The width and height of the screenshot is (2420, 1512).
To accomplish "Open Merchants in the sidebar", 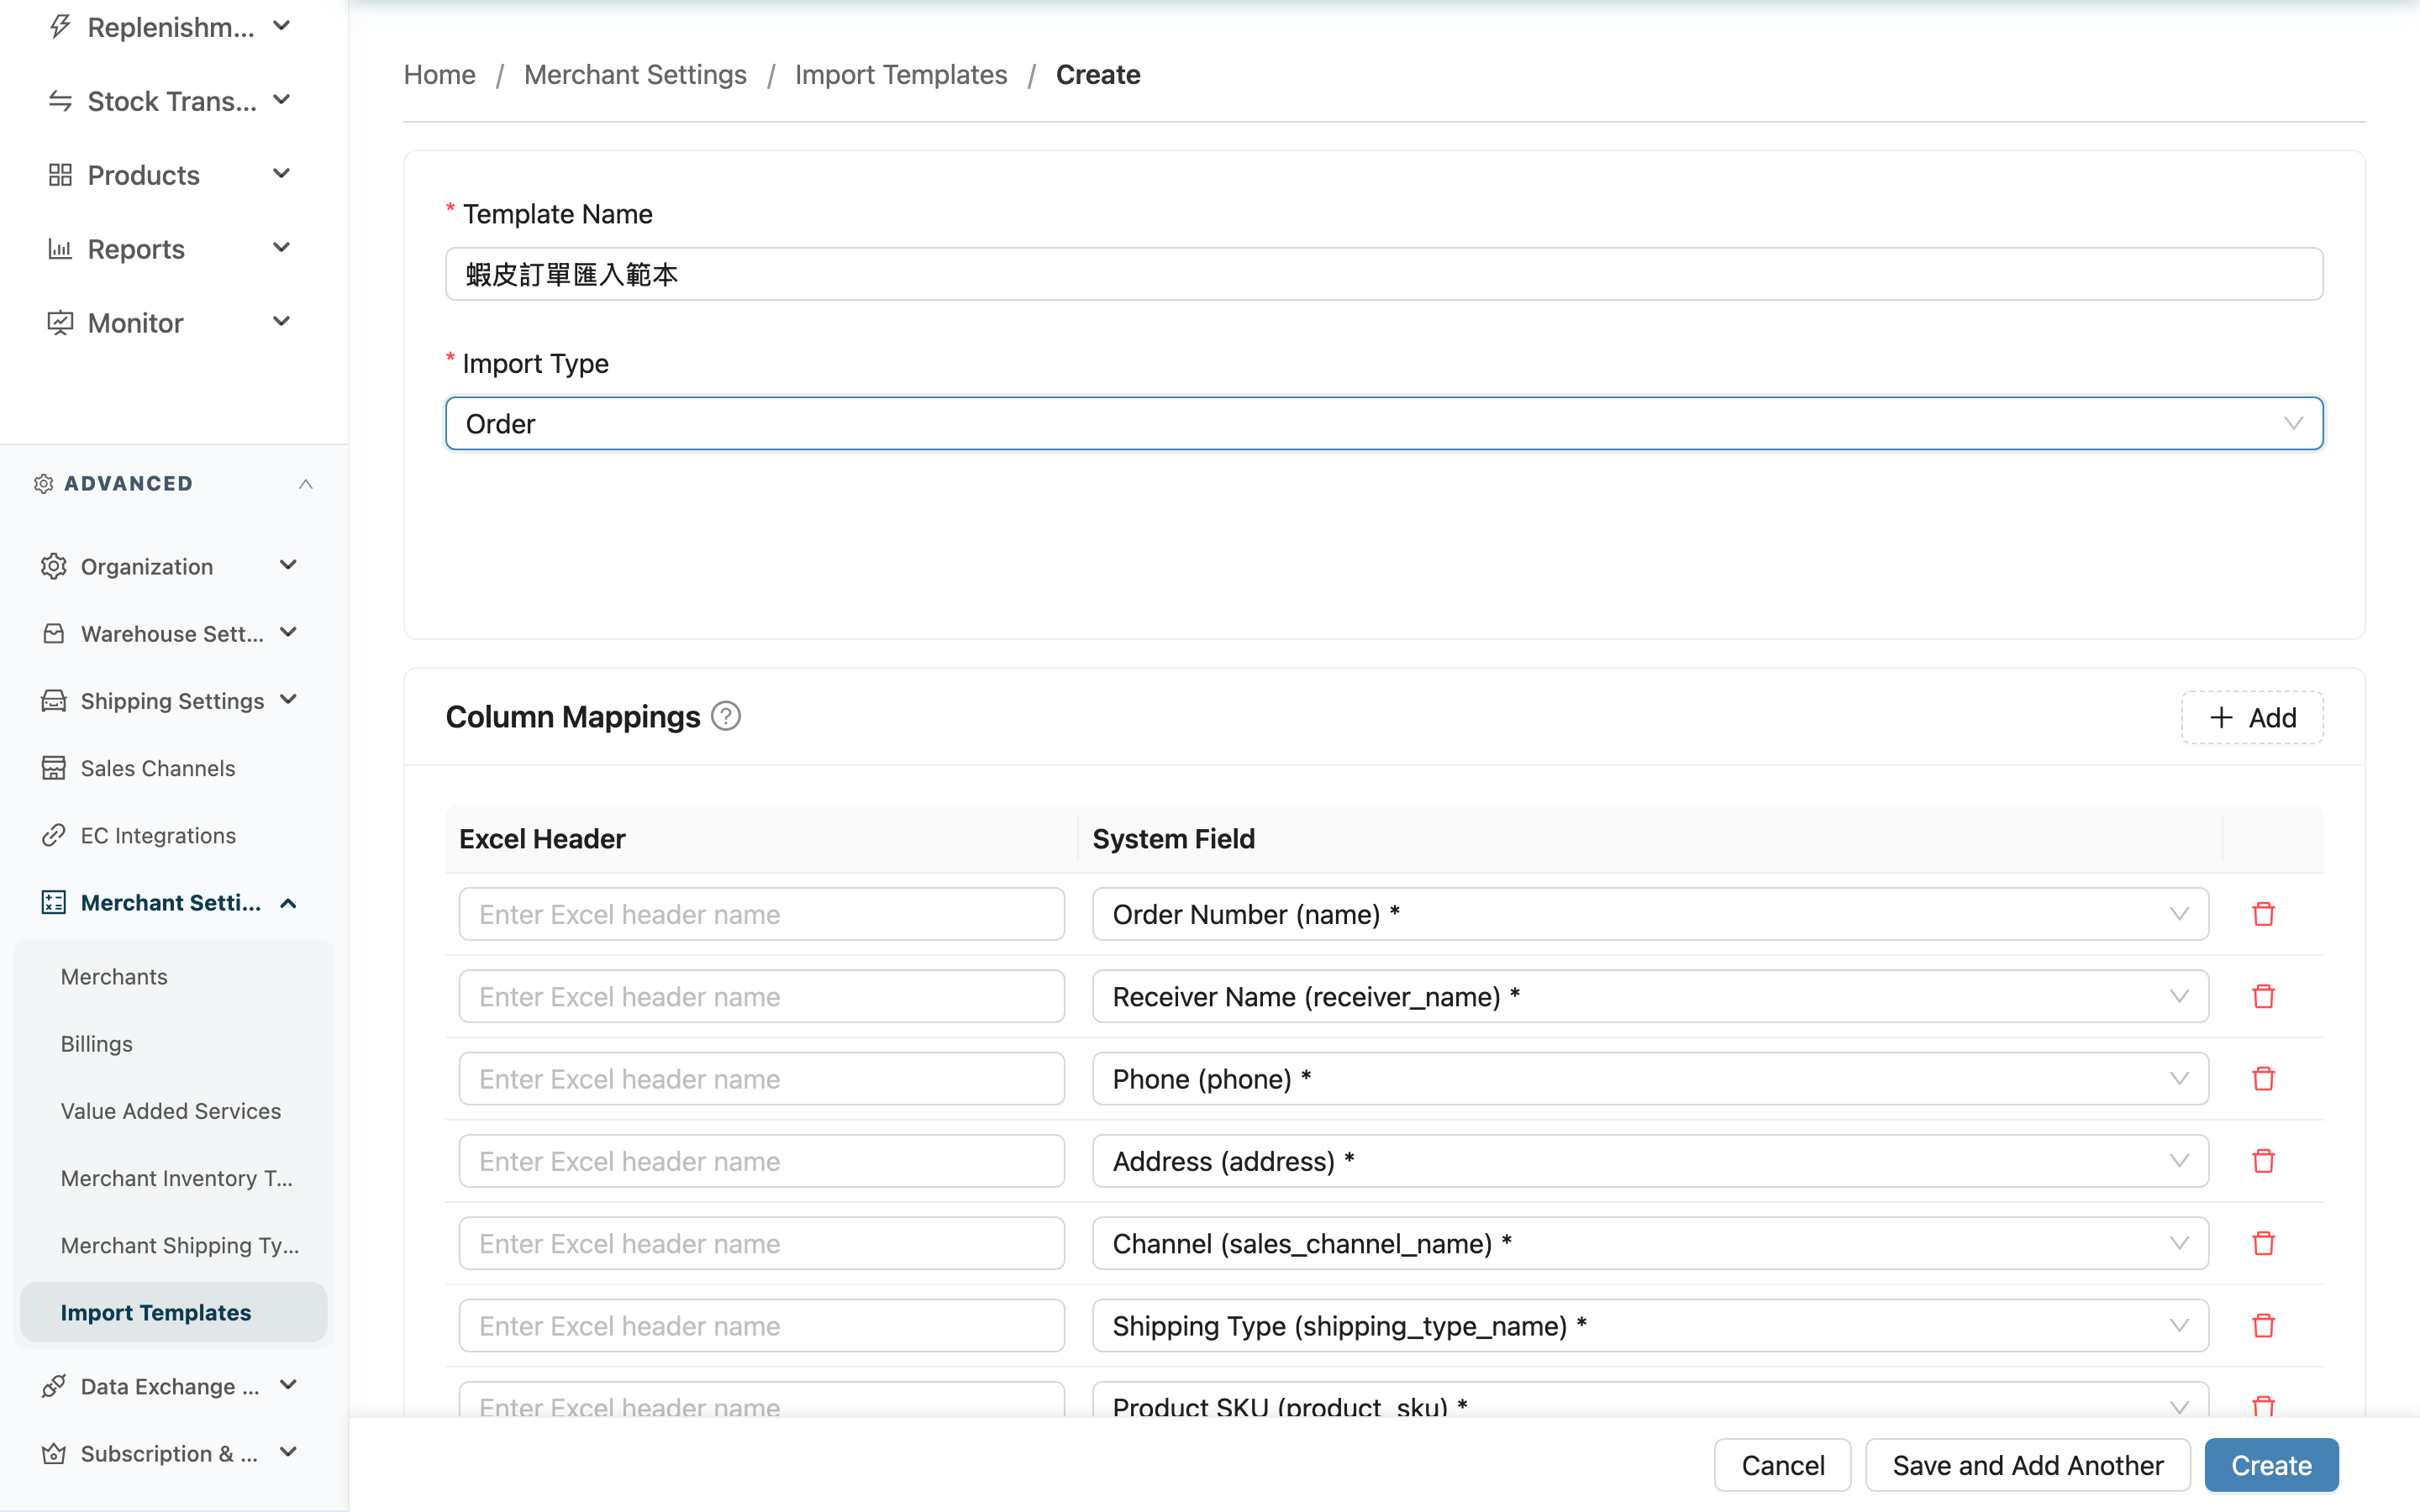I will coord(114,976).
